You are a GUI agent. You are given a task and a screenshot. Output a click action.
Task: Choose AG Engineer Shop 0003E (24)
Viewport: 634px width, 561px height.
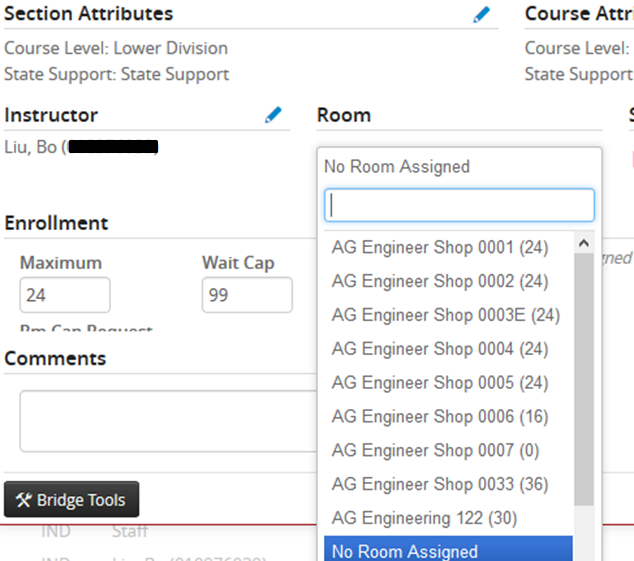coord(448,315)
